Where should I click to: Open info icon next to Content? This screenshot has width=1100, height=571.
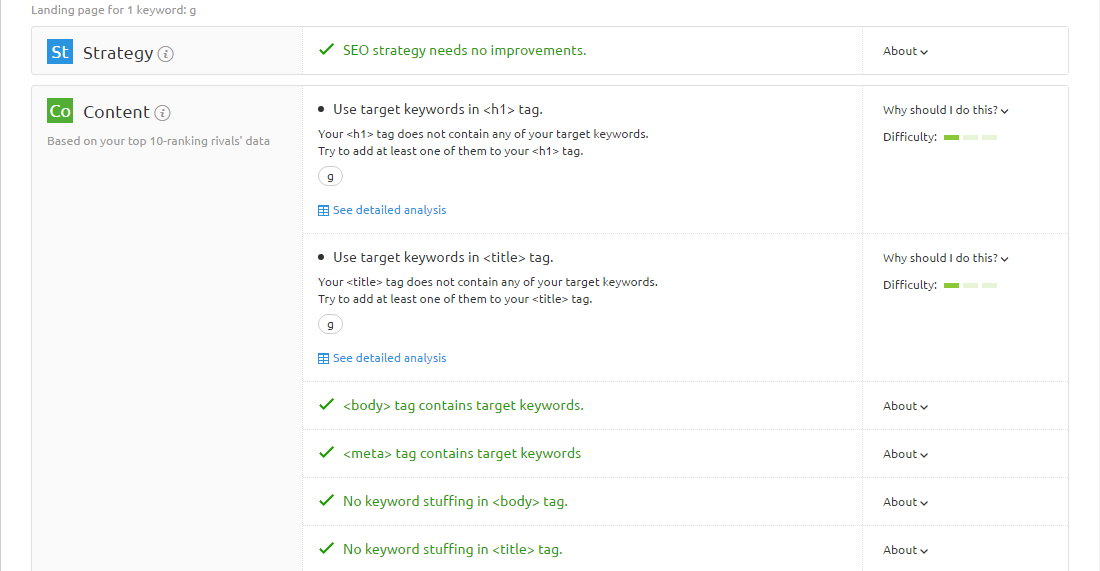(x=163, y=113)
